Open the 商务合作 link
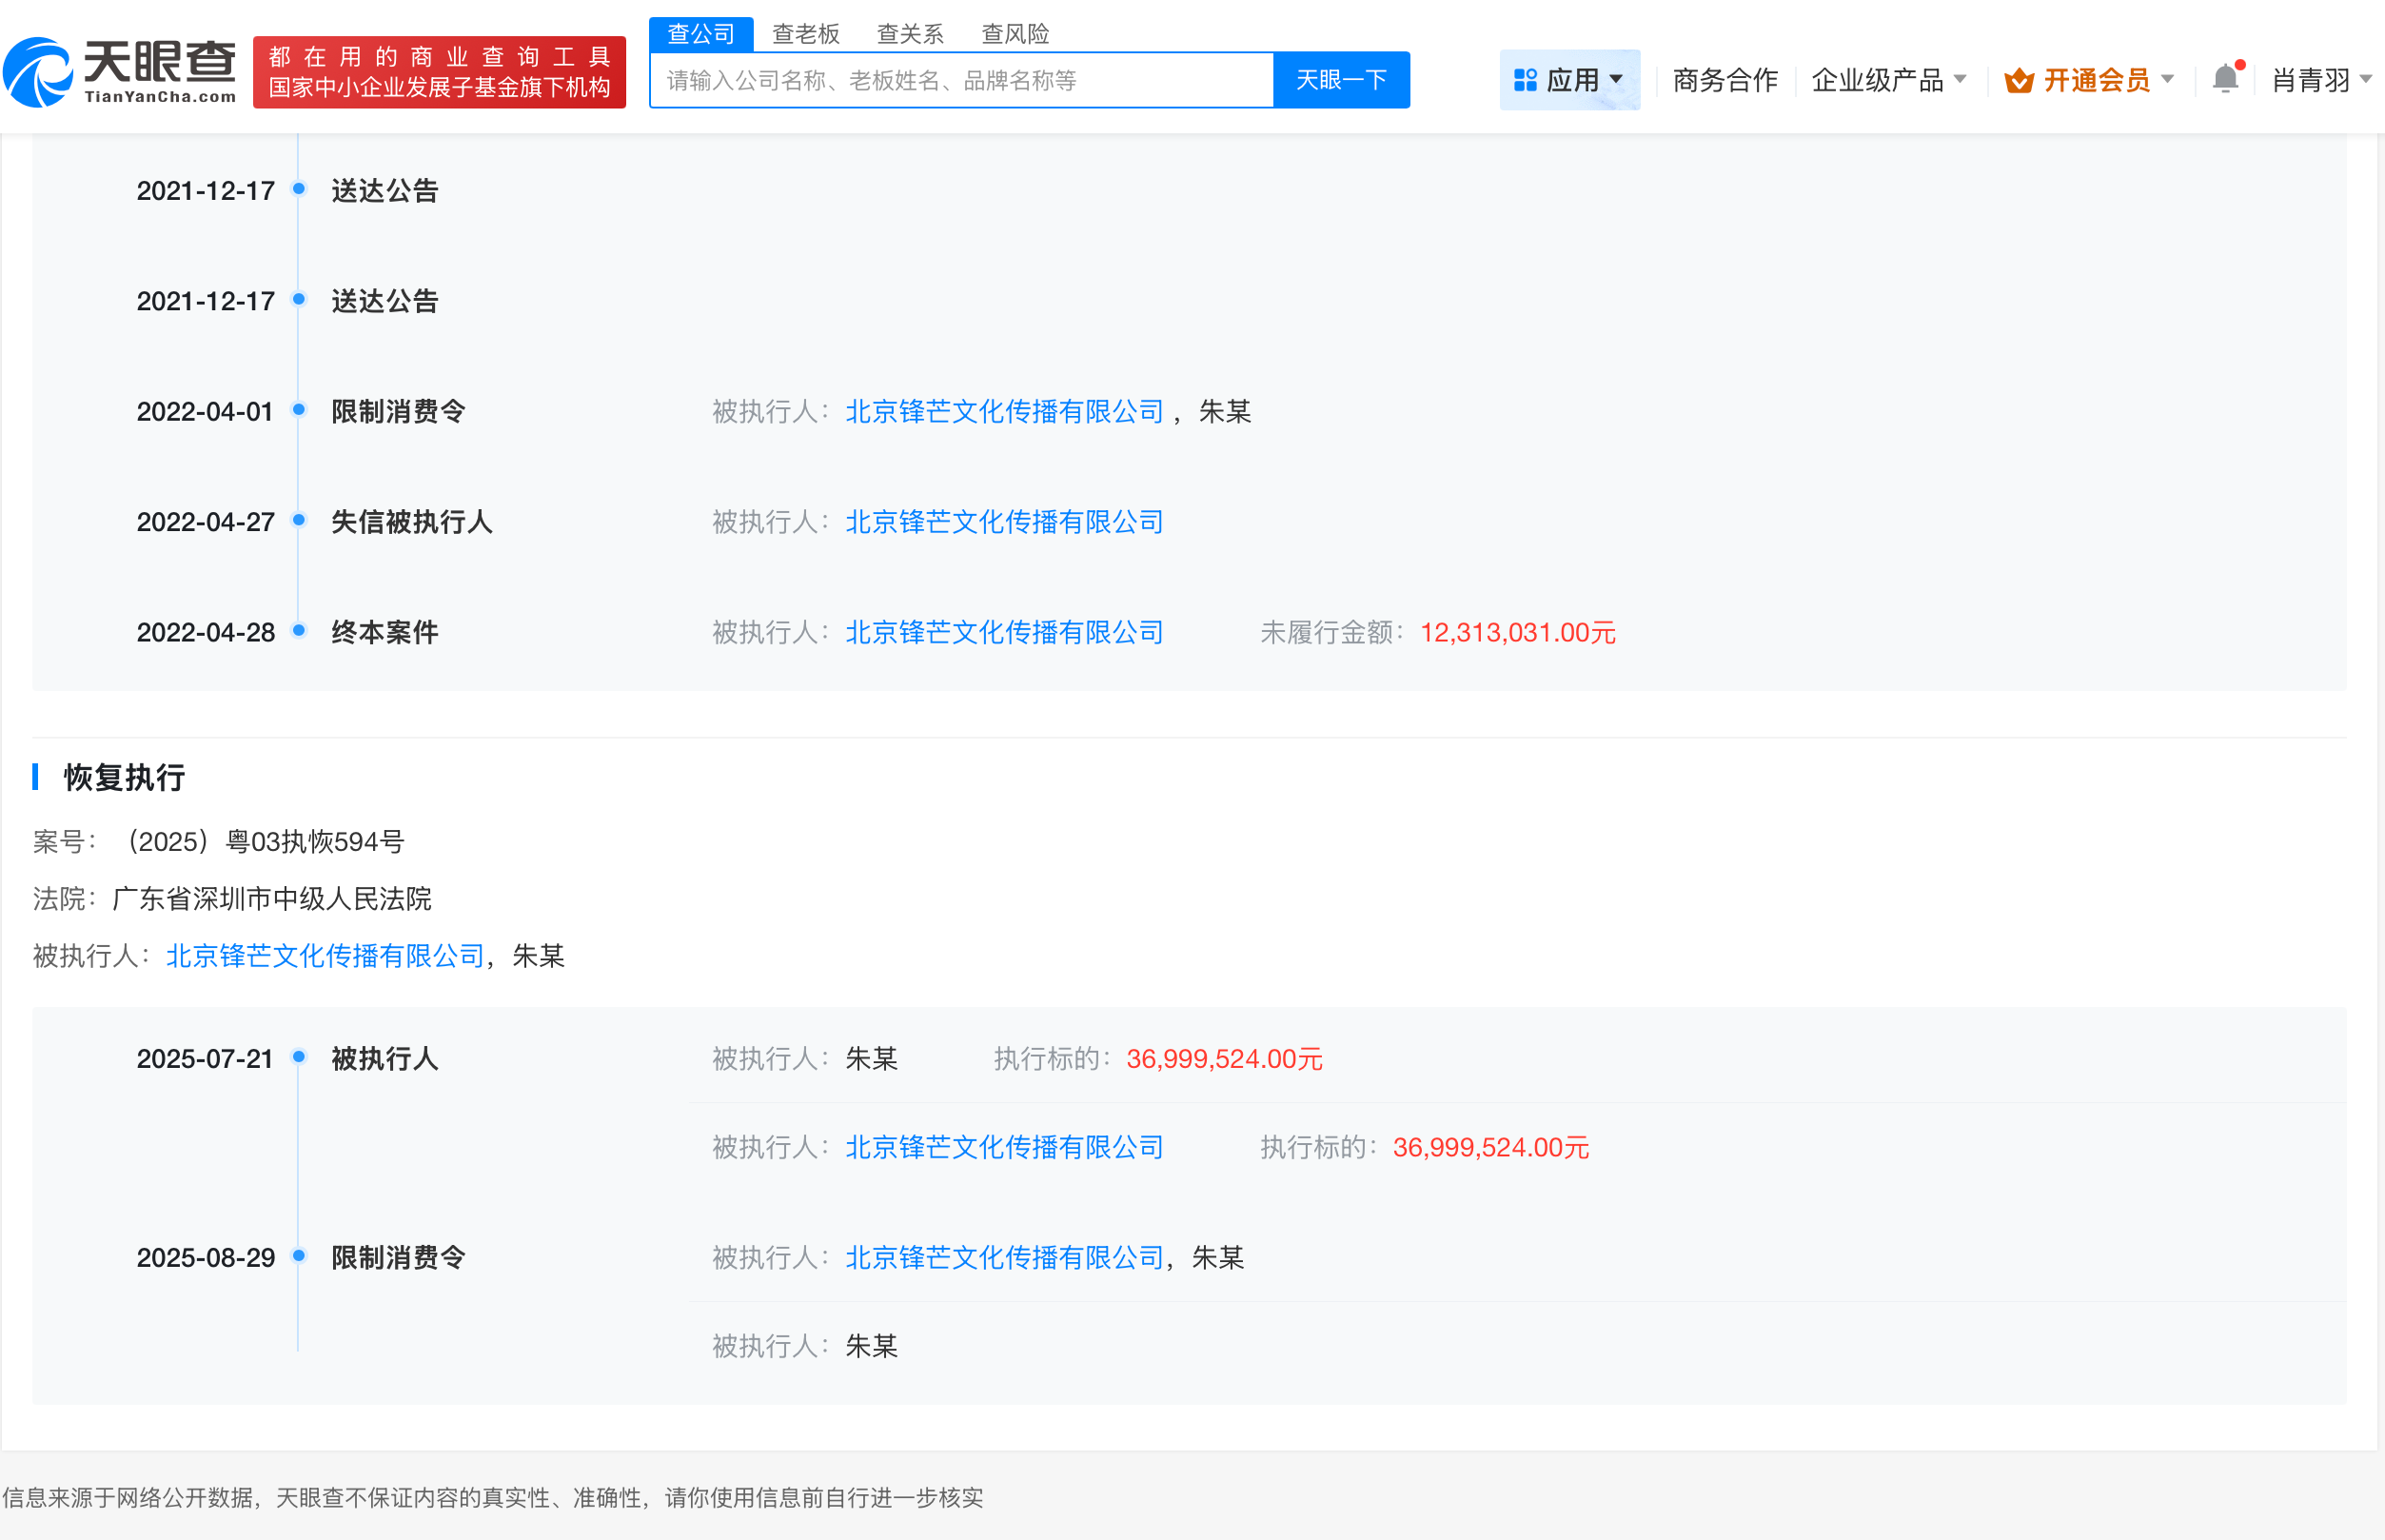 coord(1724,80)
